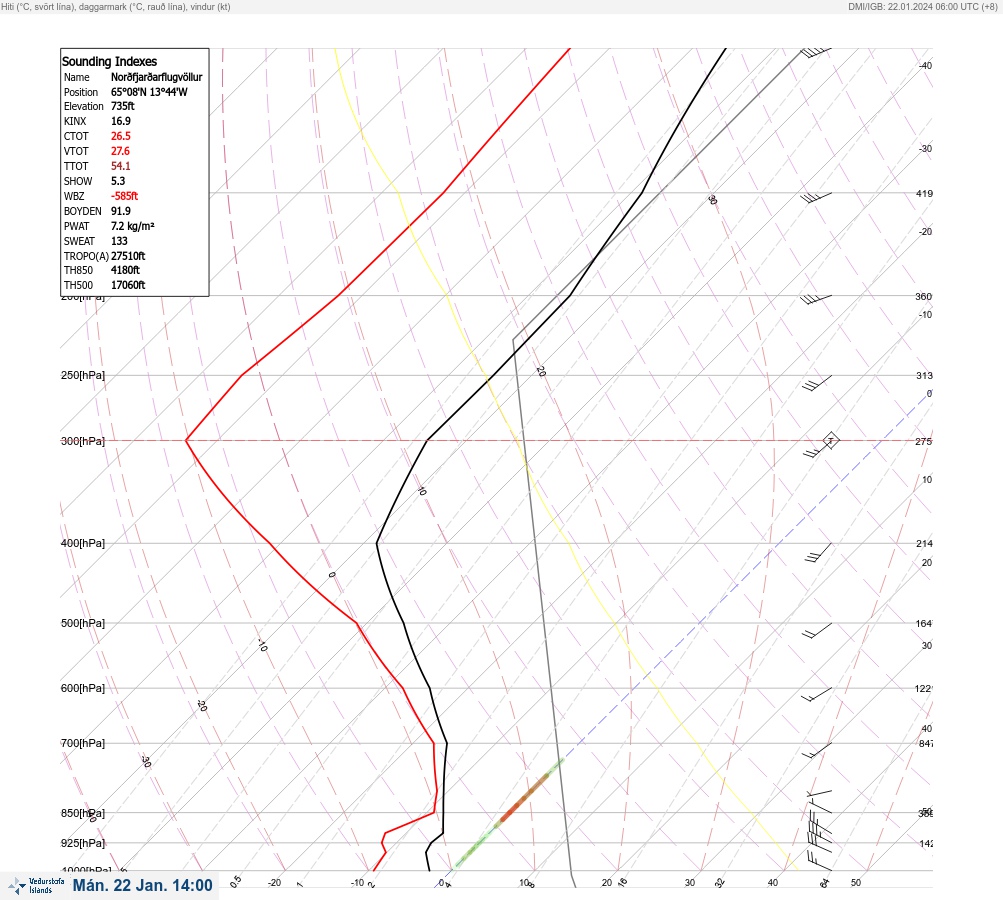Click the SHOW value 5.3

click(118, 181)
